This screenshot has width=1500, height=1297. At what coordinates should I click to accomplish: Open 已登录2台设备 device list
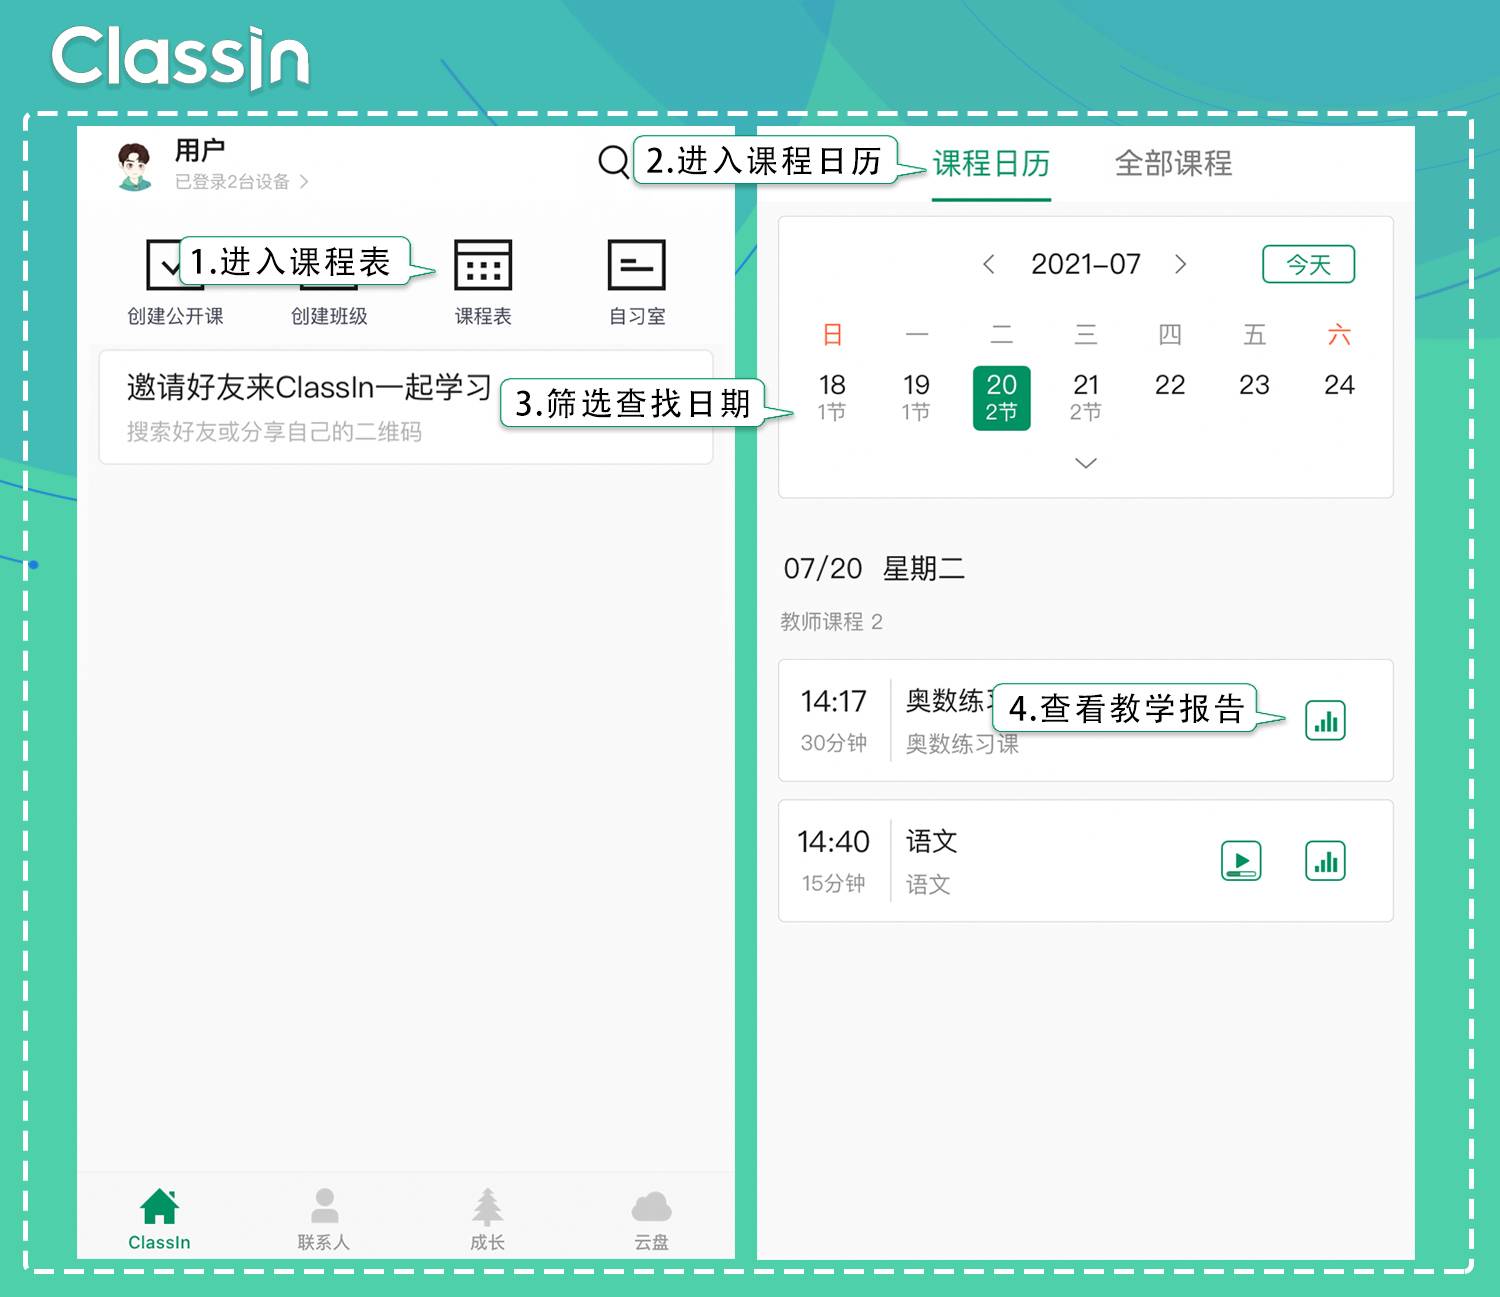point(241,182)
